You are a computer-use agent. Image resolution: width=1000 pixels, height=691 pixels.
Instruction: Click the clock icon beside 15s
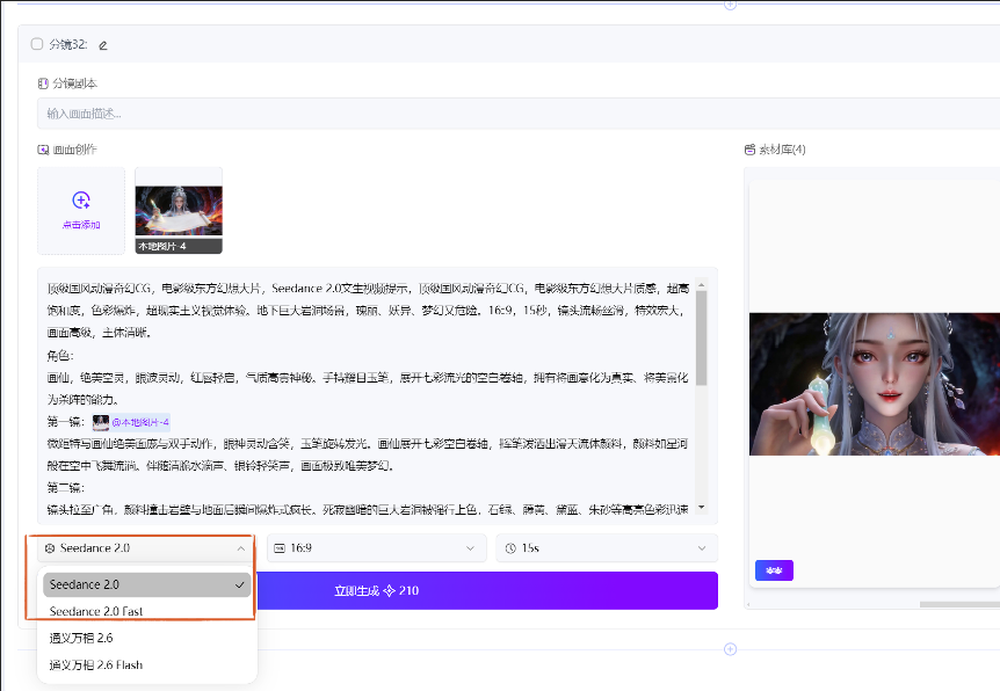coord(510,548)
